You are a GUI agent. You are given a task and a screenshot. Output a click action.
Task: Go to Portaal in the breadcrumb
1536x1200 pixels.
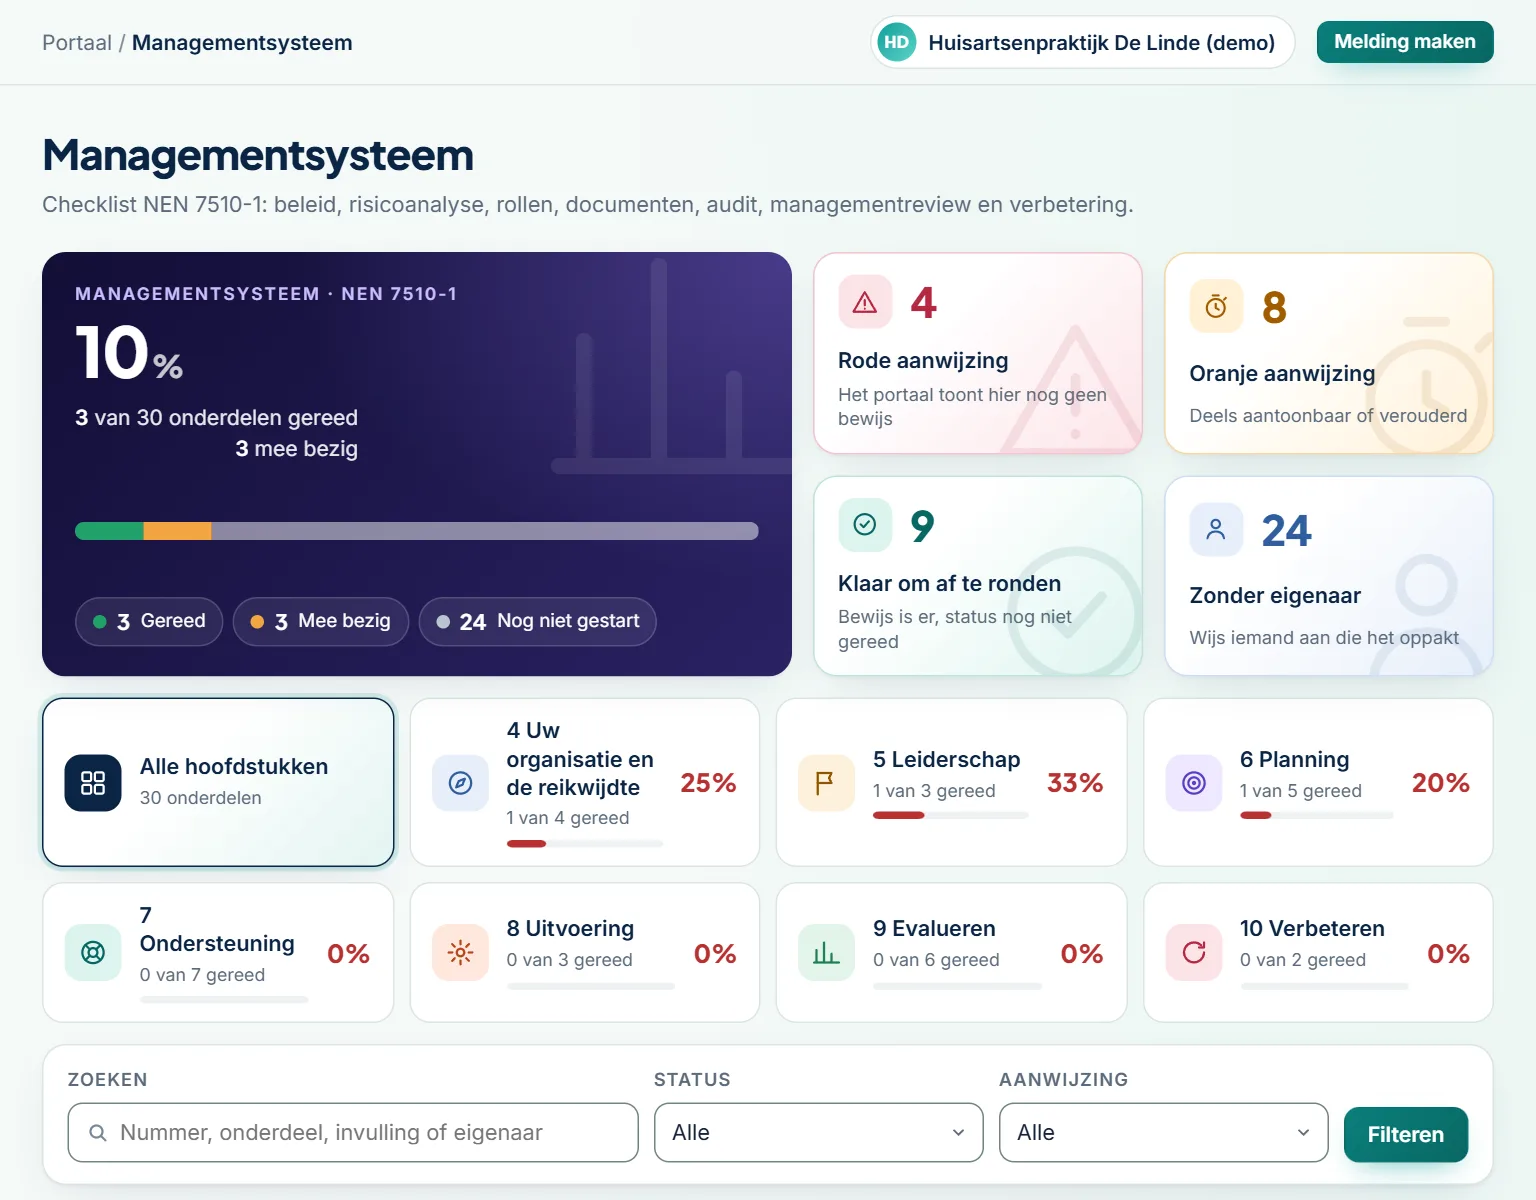[77, 43]
